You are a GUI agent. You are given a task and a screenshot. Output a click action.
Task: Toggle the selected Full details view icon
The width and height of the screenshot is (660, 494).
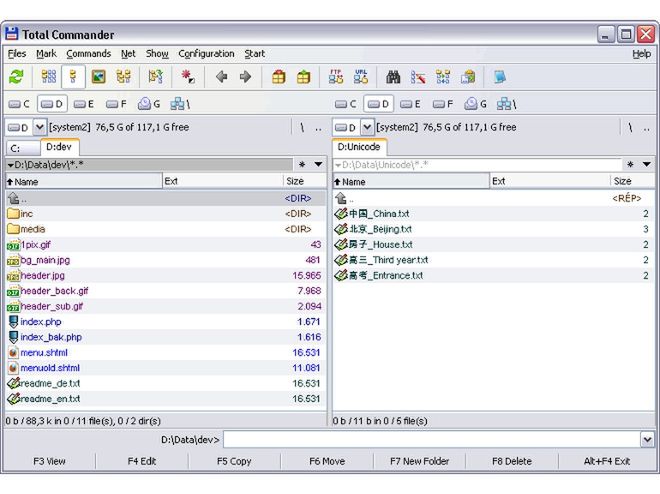click(73, 77)
